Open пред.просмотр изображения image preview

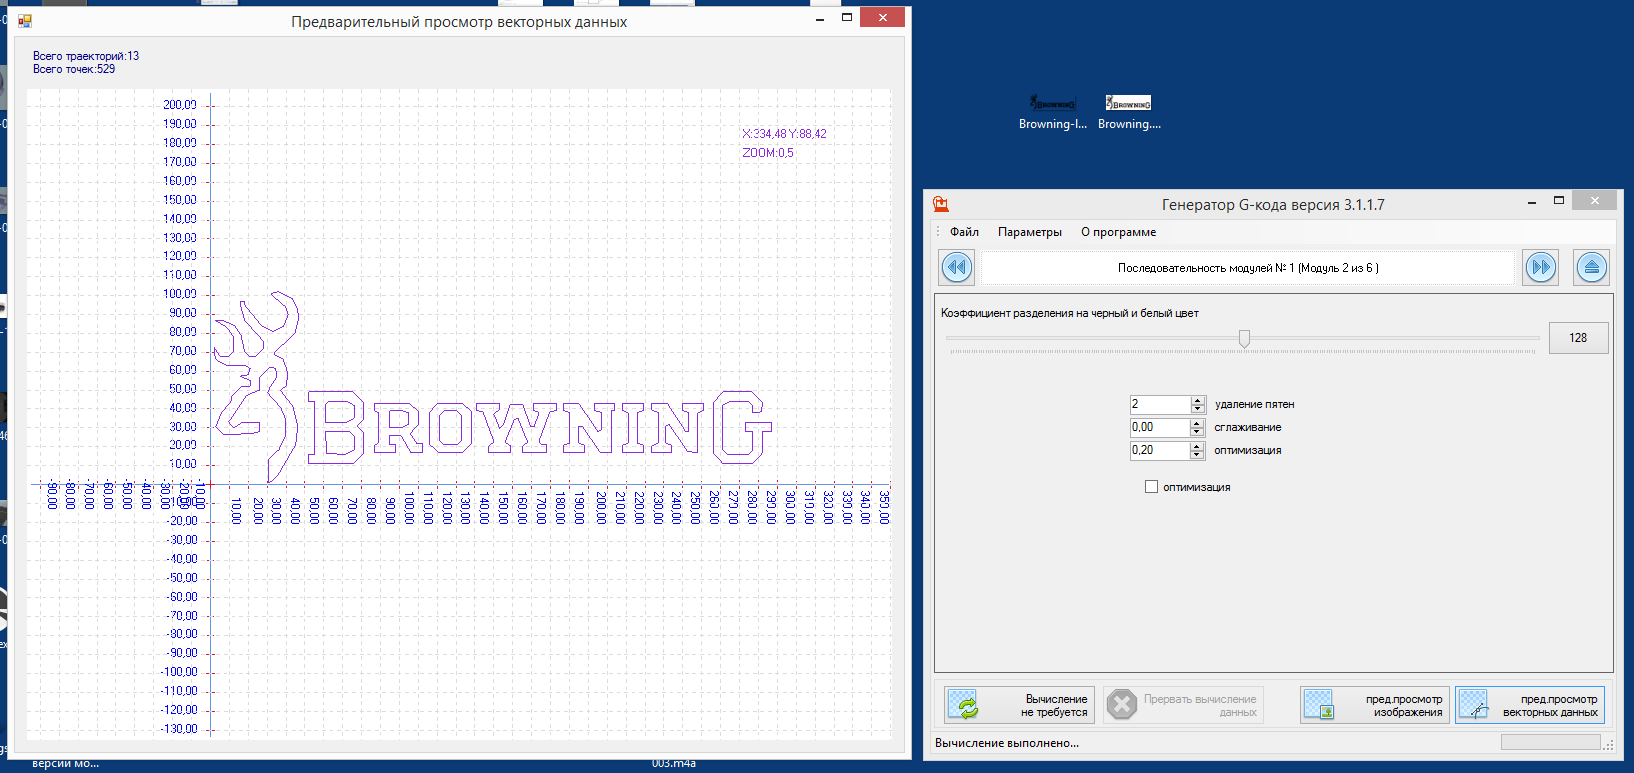coord(1375,705)
